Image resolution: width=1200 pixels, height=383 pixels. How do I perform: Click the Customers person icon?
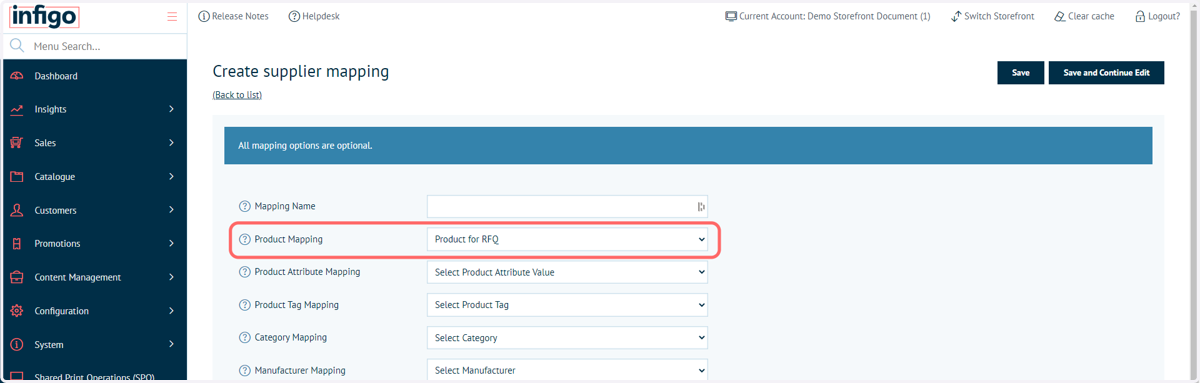pos(17,210)
